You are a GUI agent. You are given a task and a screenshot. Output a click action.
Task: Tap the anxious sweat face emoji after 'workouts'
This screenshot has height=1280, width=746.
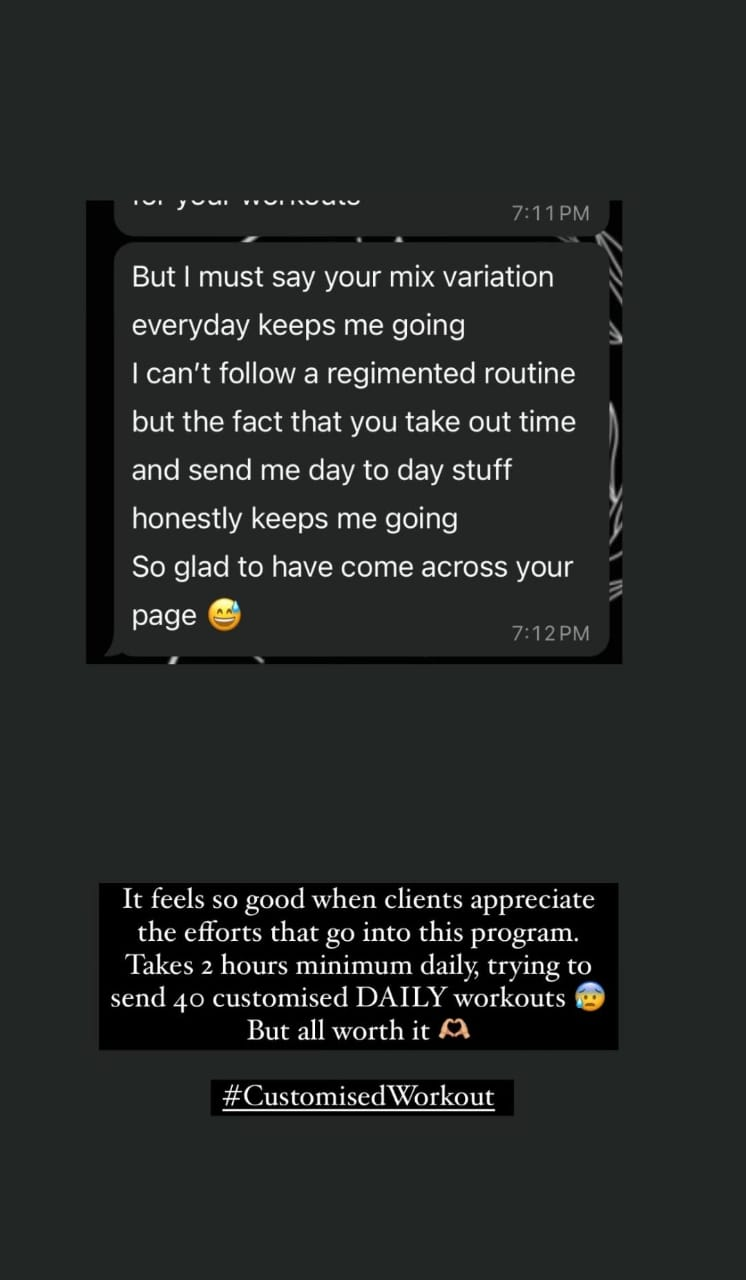pyautogui.click(x=590, y=998)
